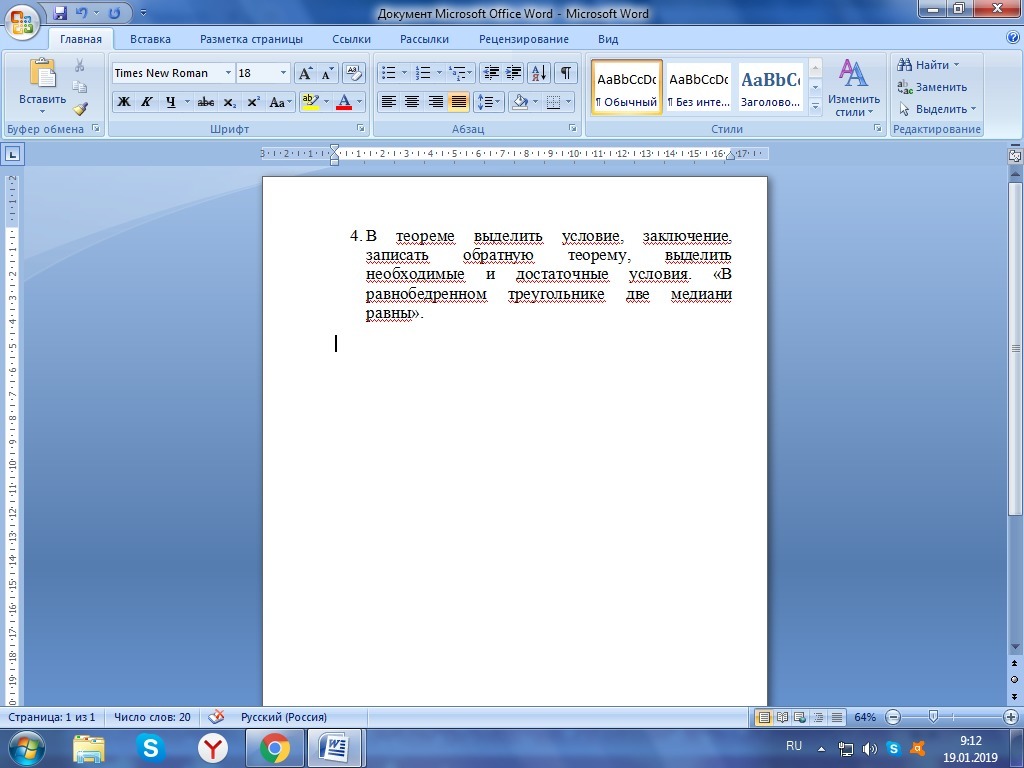Open Google Chrome from taskbar
1024x768 pixels.
point(274,748)
